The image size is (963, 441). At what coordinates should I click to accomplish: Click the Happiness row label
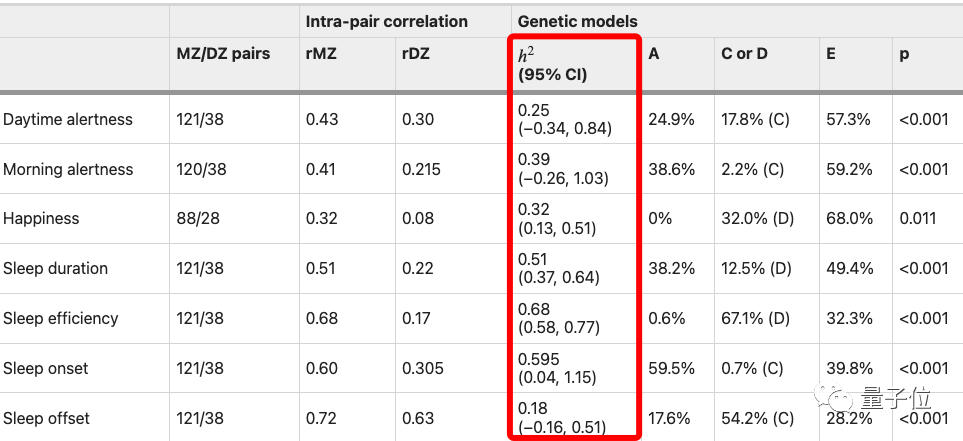tap(41, 218)
